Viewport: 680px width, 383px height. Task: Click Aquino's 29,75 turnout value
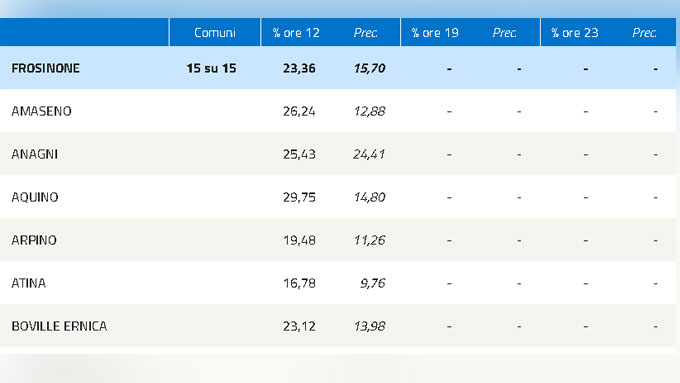point(299,197)
